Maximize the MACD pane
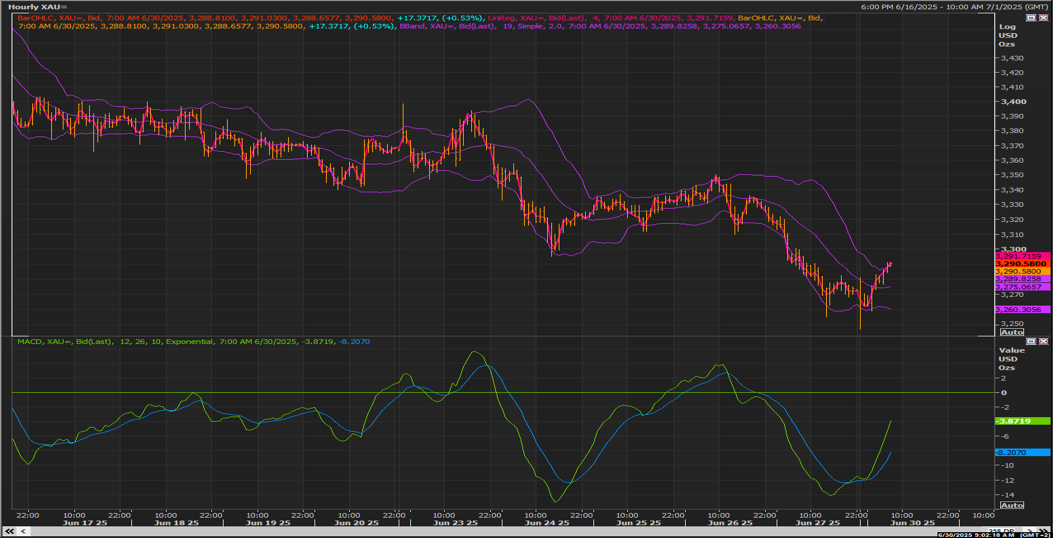1053x538 pixels. (1031, 341)
